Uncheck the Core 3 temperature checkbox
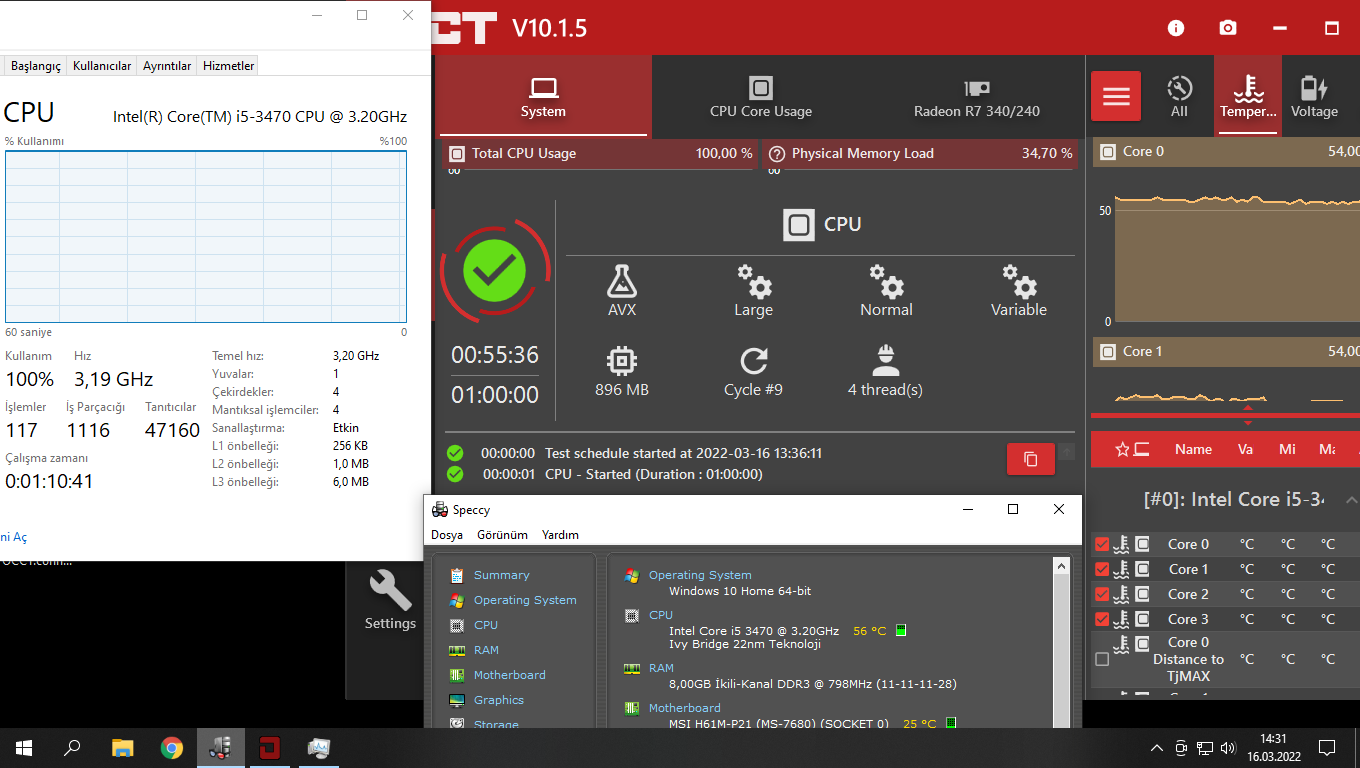 click(x=1102, y=619)
